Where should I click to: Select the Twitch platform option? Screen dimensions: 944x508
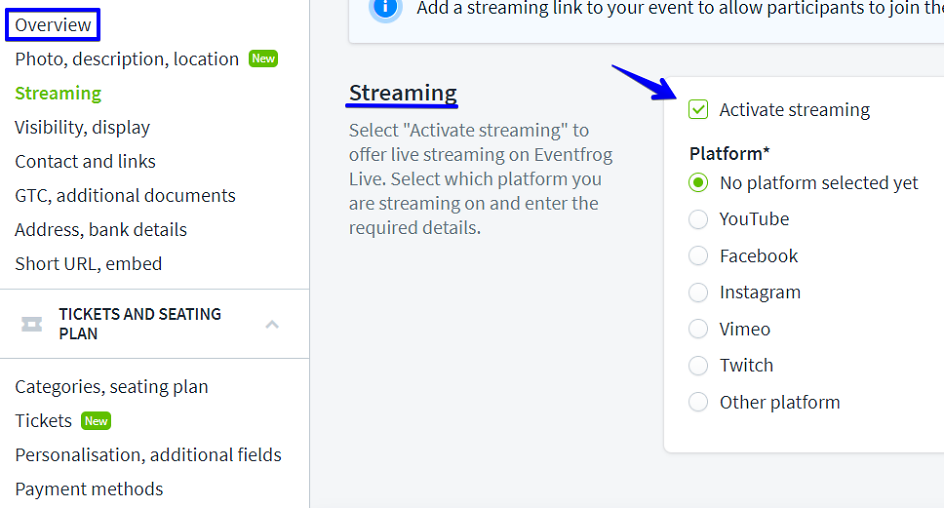(698, 366)
